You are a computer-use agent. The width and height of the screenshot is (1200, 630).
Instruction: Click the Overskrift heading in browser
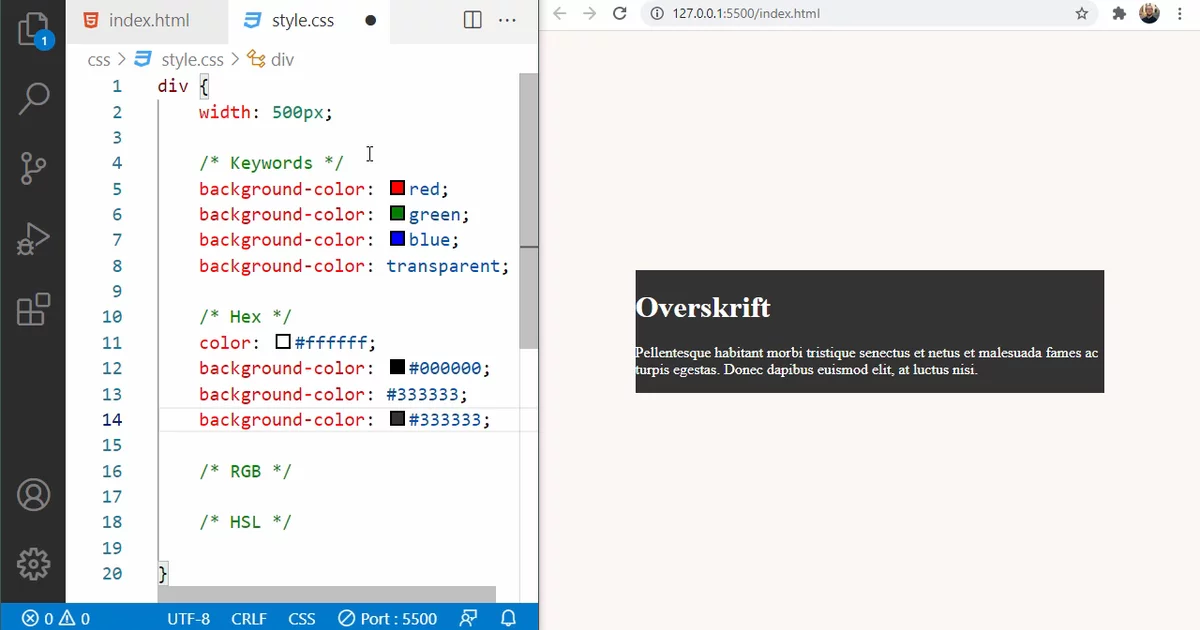click(703, 307)
